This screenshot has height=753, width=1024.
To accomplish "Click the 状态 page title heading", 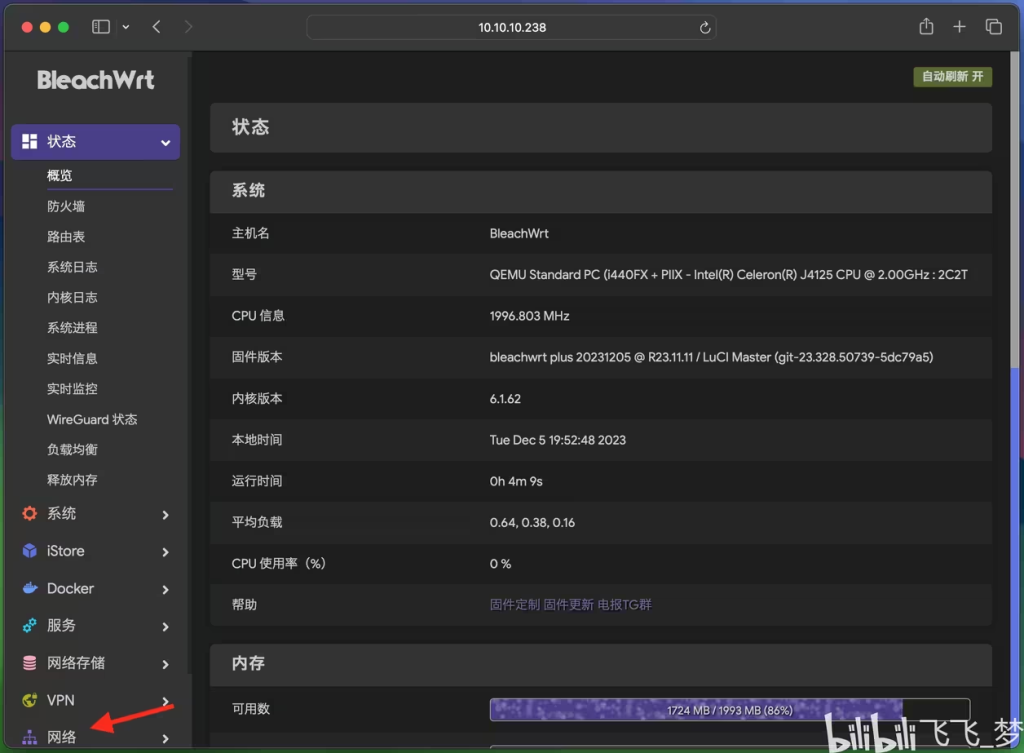I will pos(250,127).
